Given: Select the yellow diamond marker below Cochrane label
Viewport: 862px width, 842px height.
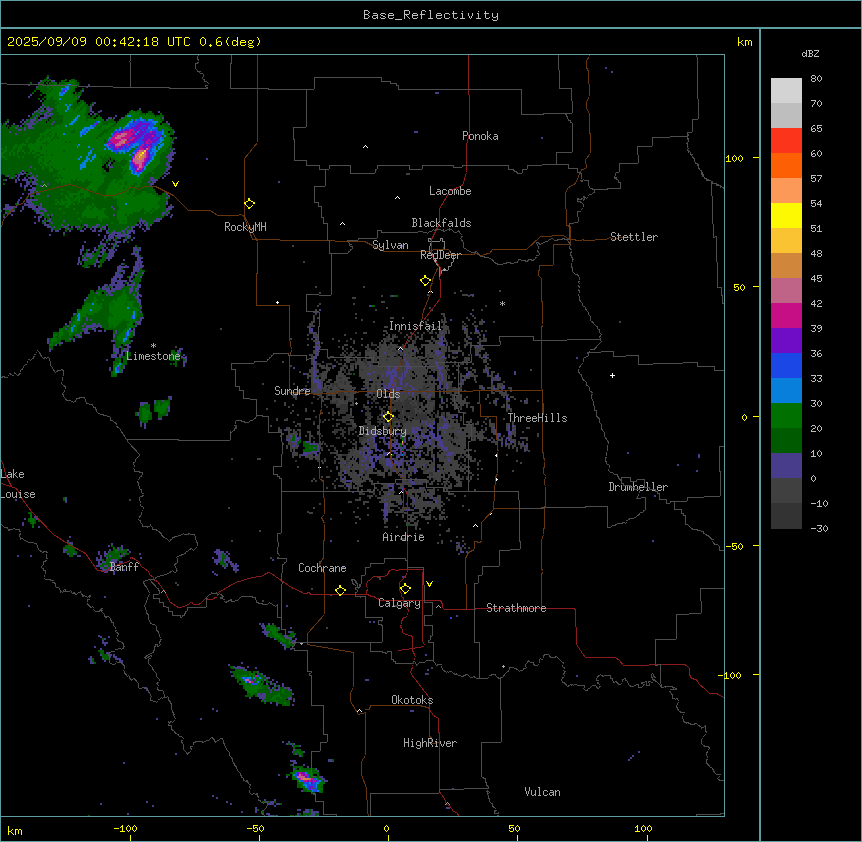Looking at the screenshot, I should 340,590.
